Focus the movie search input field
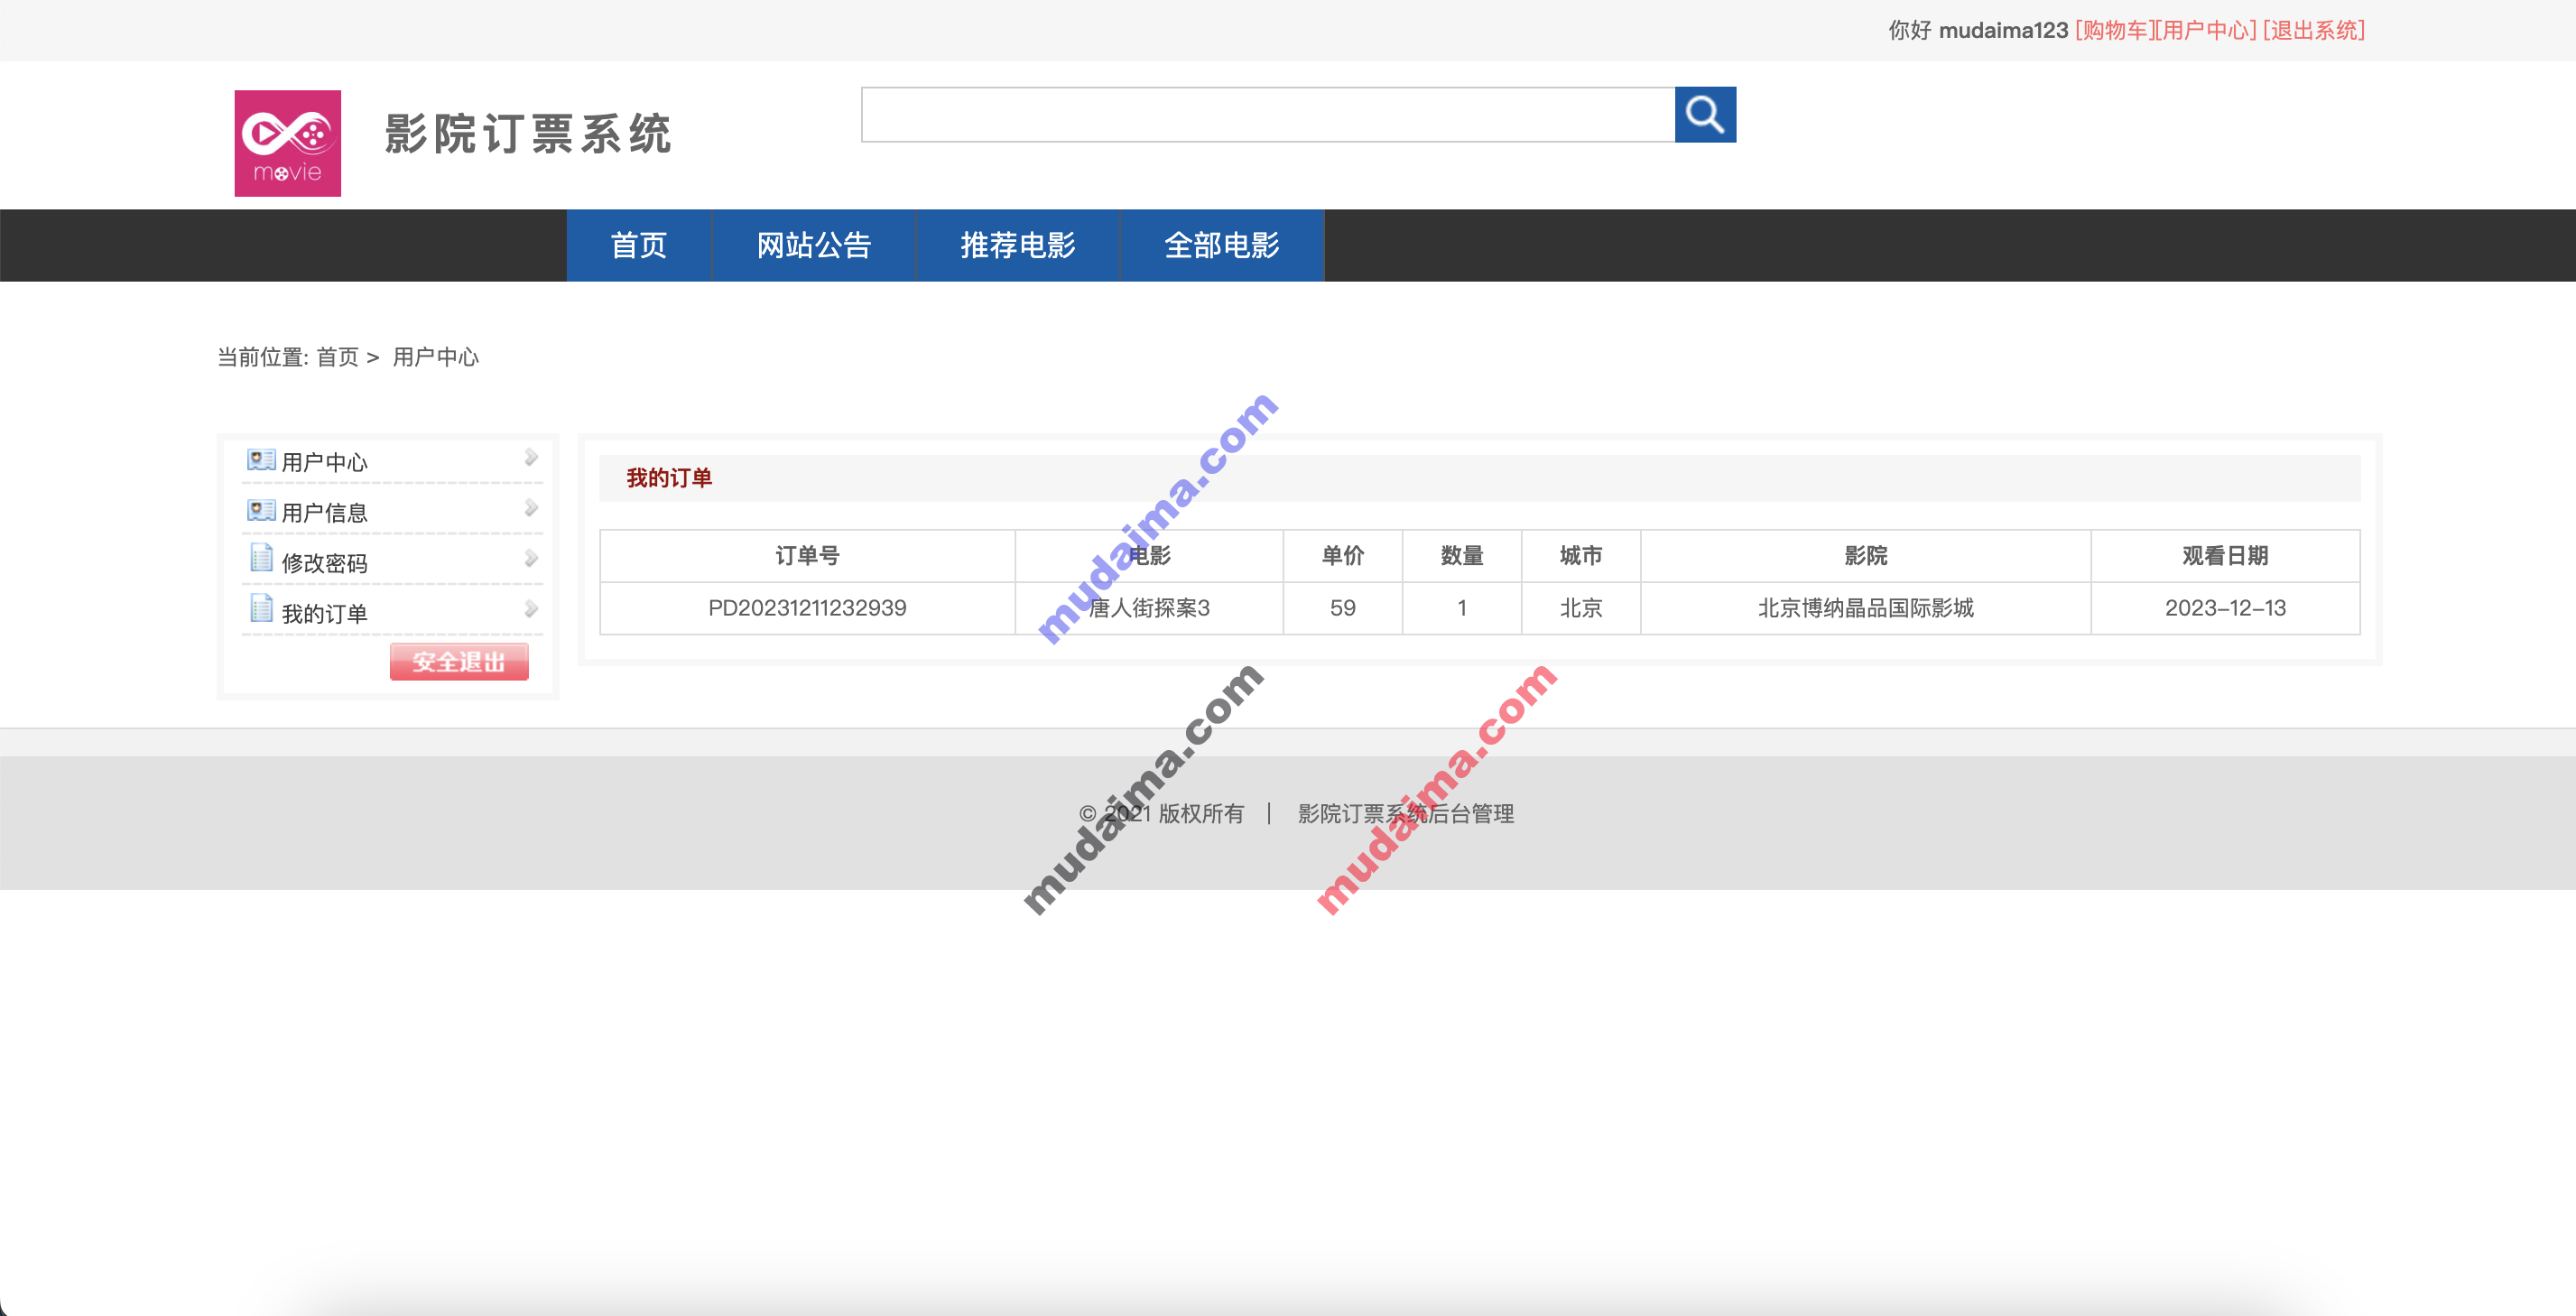 pos(1268,115)
